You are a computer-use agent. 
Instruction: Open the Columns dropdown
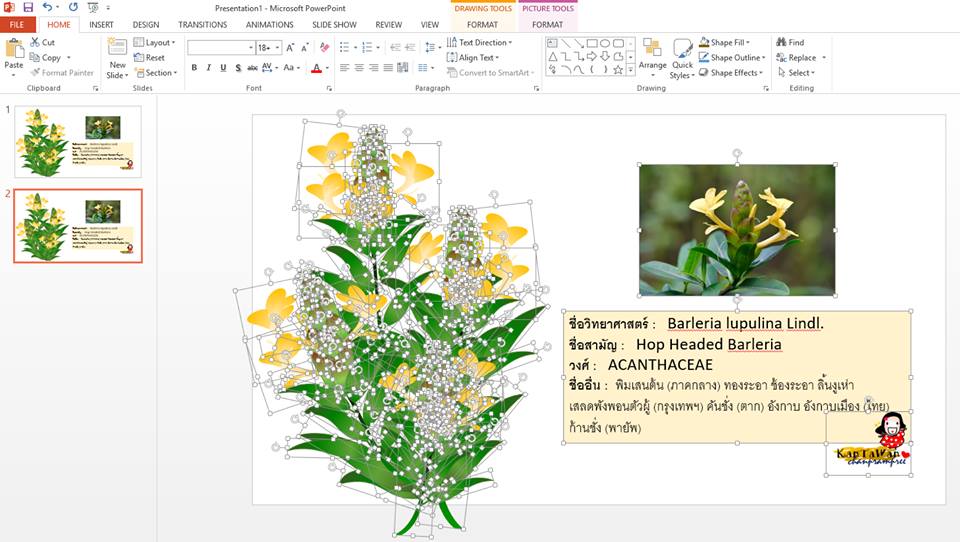click(426, 68)
